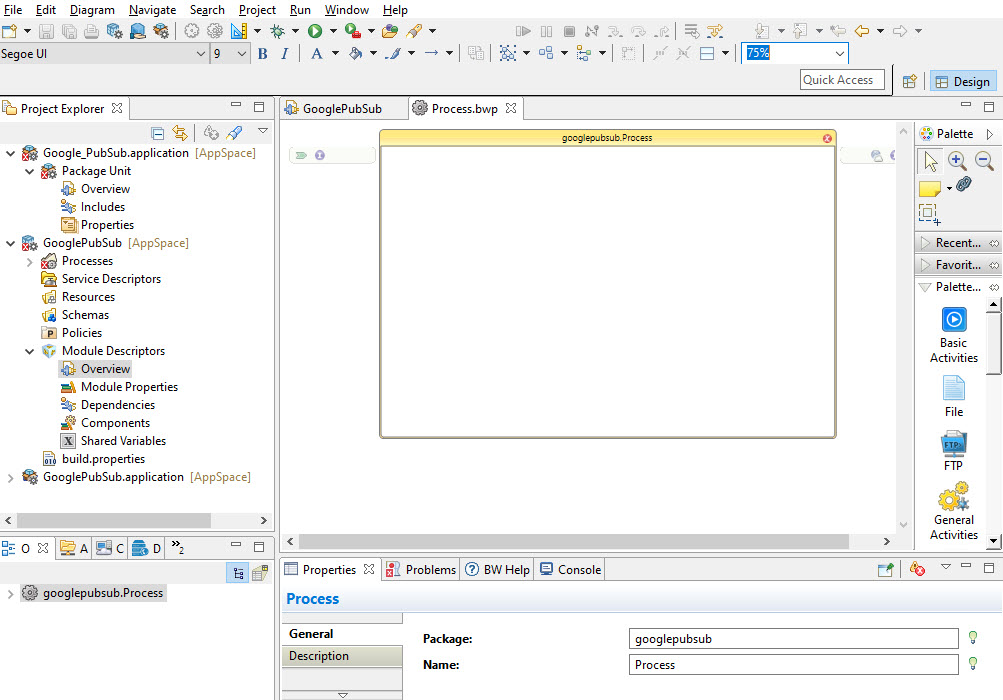Click the Zoom Out tool in Palette

[984, 160]
